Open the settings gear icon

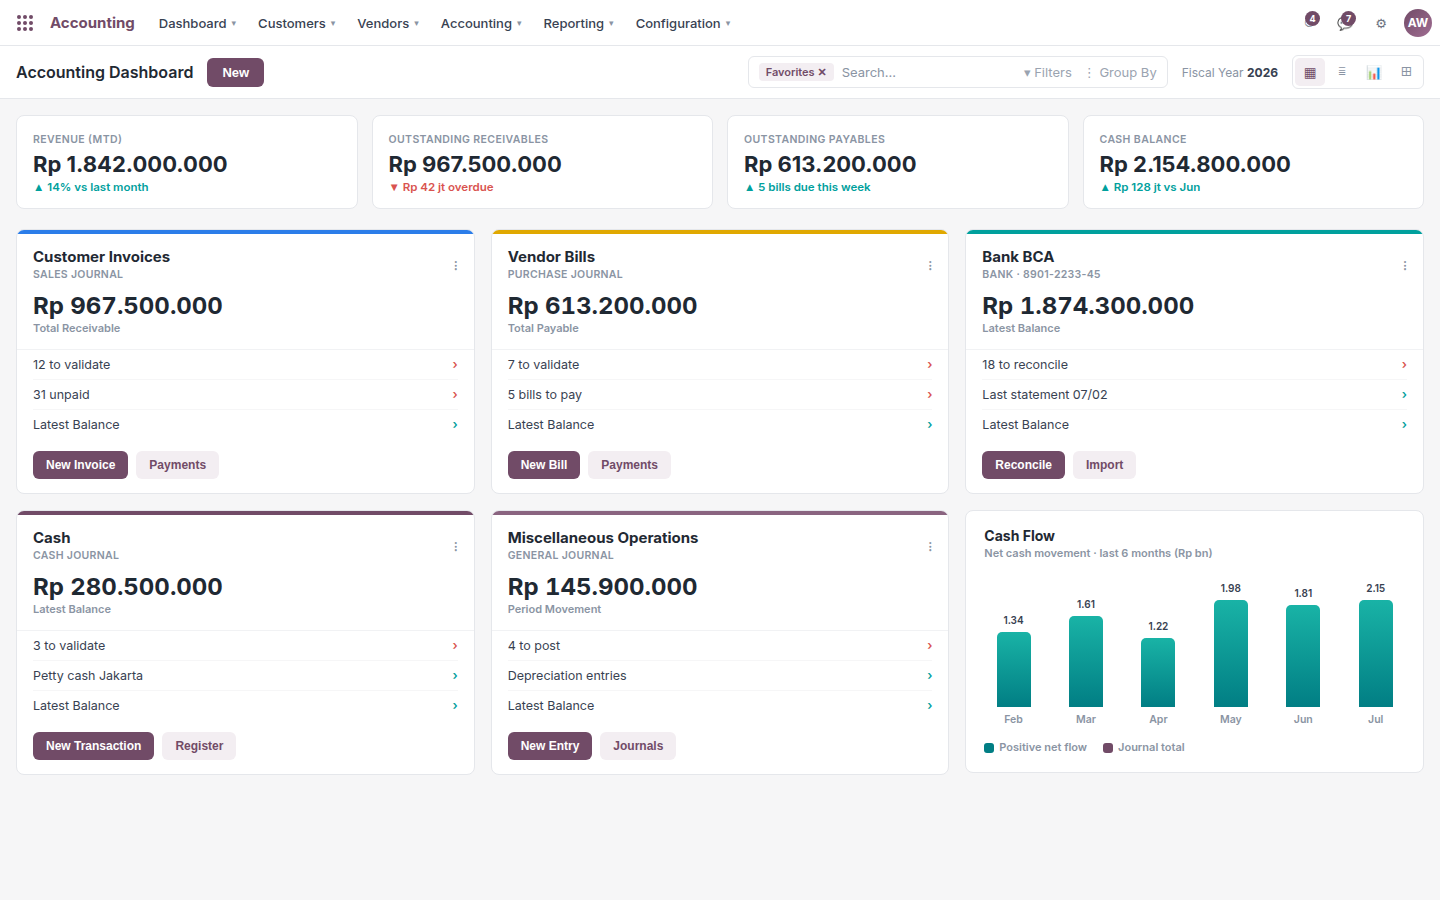[1381, 23]
